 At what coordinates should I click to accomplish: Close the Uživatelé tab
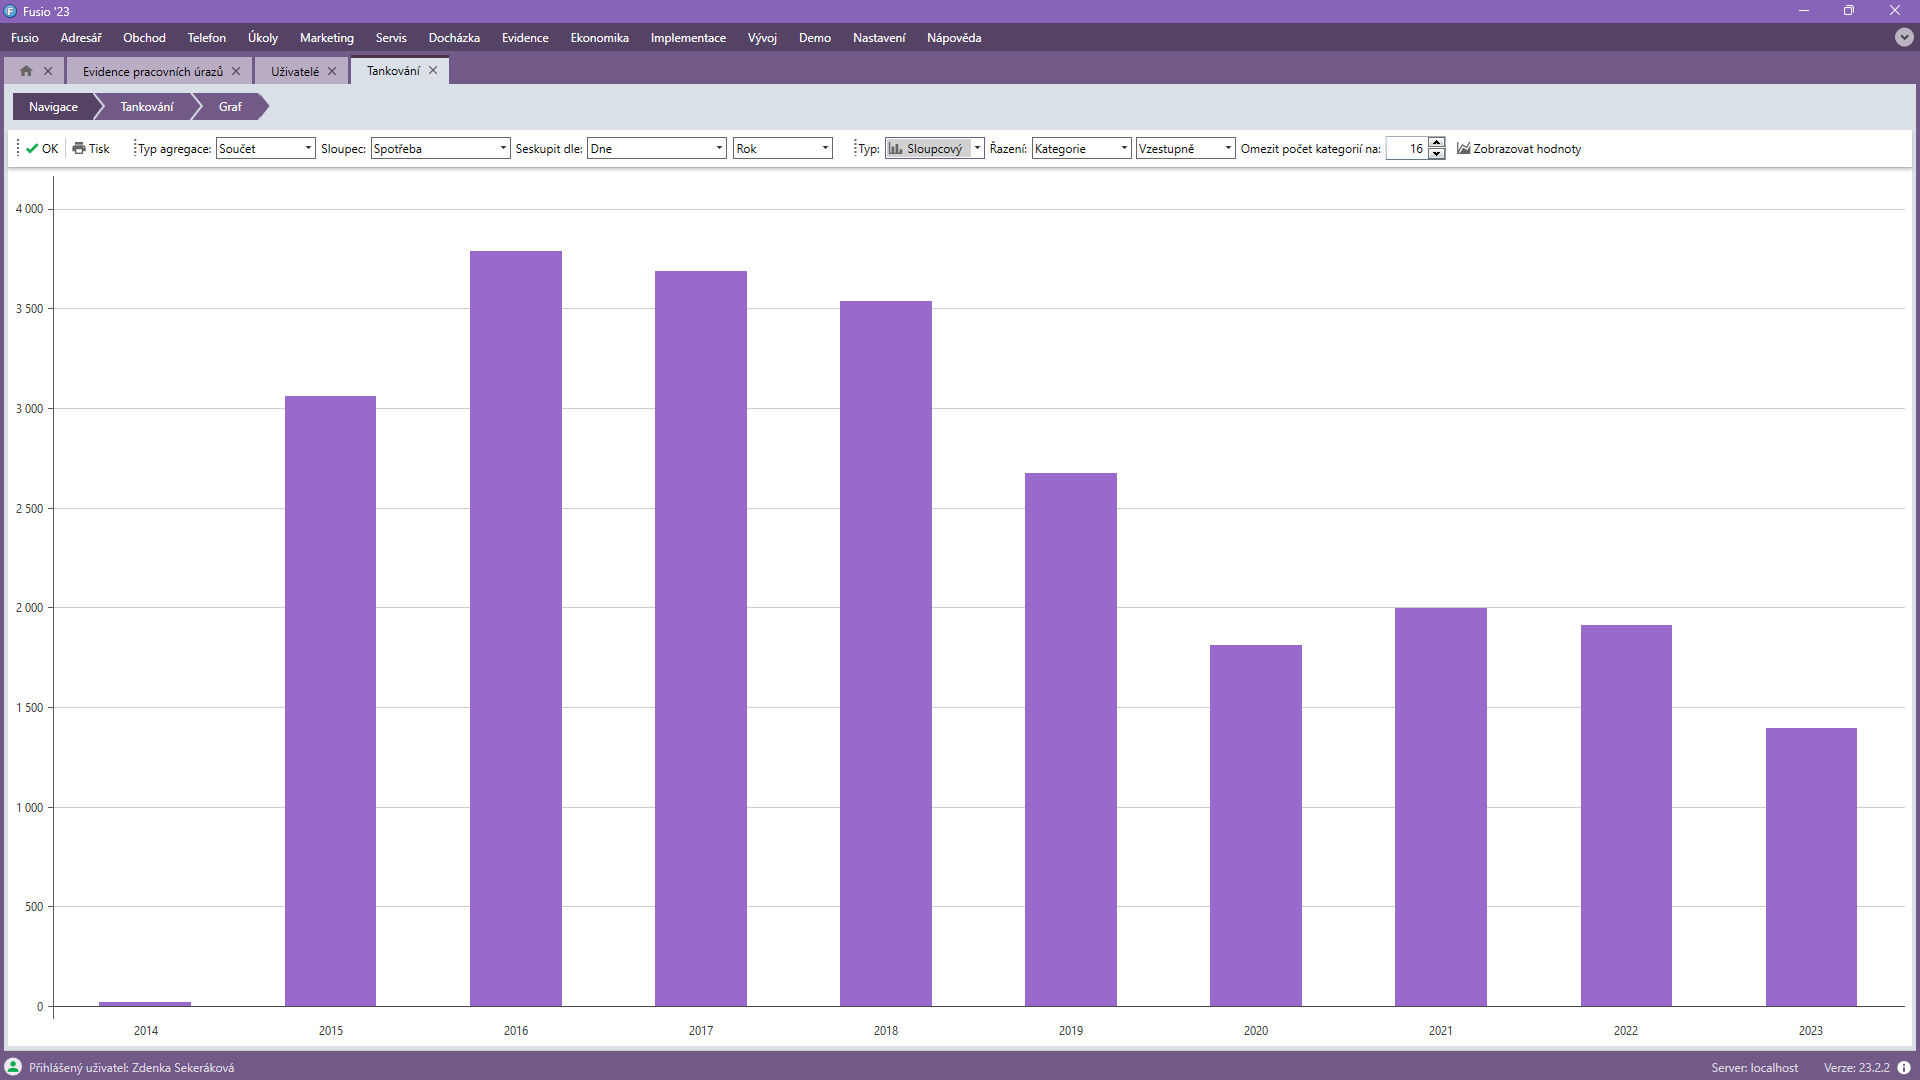point(332,71)
